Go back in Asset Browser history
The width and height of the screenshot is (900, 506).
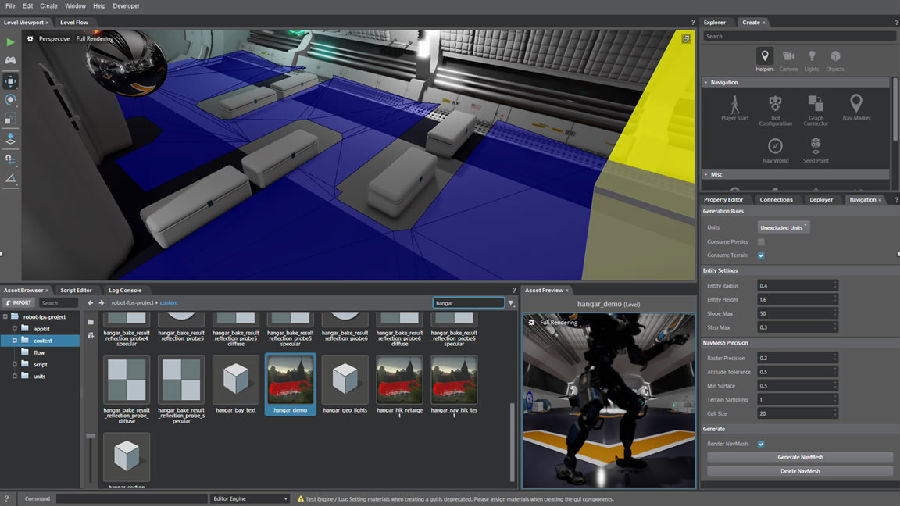coord(90,303)
